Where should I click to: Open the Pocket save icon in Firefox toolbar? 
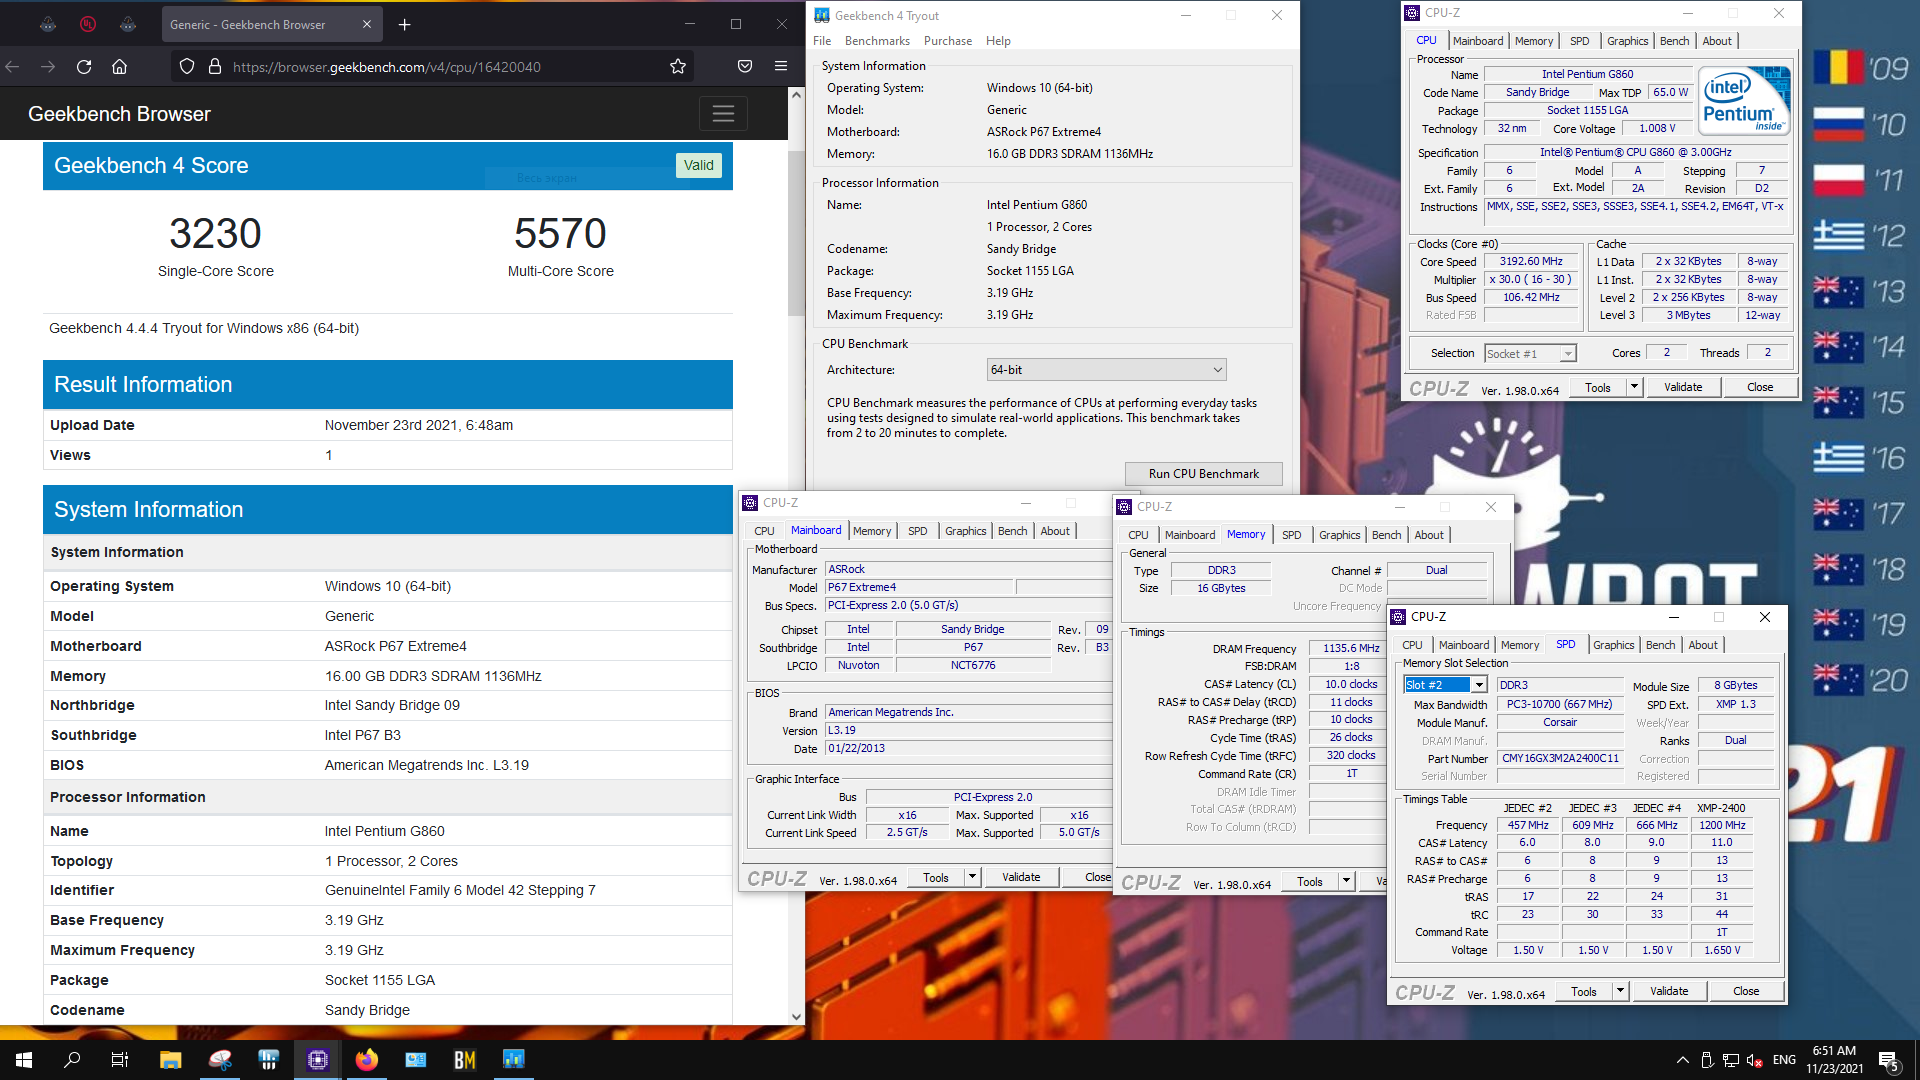click(745, 67)
